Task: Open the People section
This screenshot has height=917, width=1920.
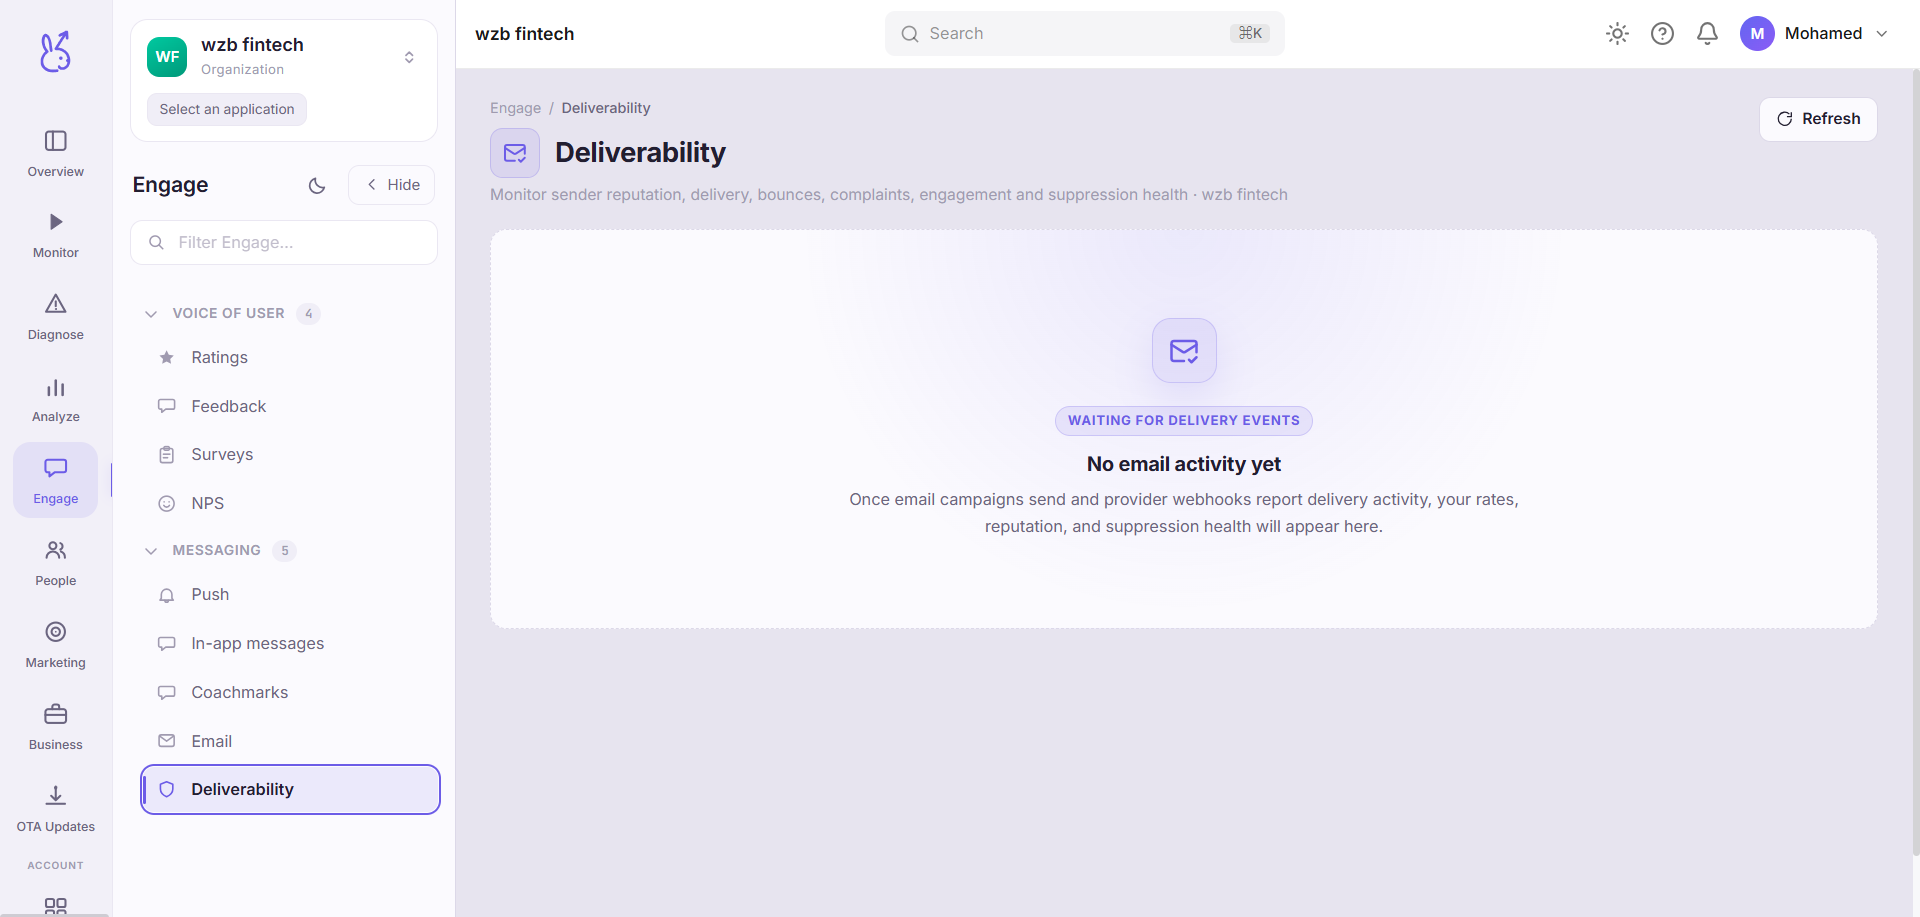Action: (56, 563)
